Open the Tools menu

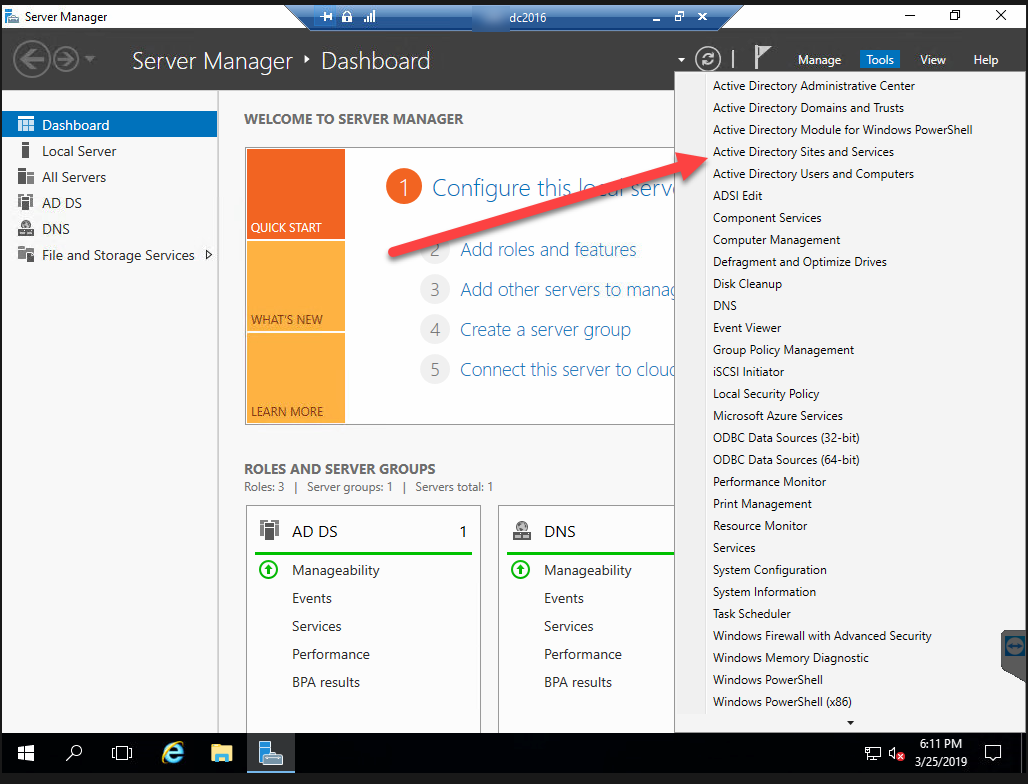[880, 60]
